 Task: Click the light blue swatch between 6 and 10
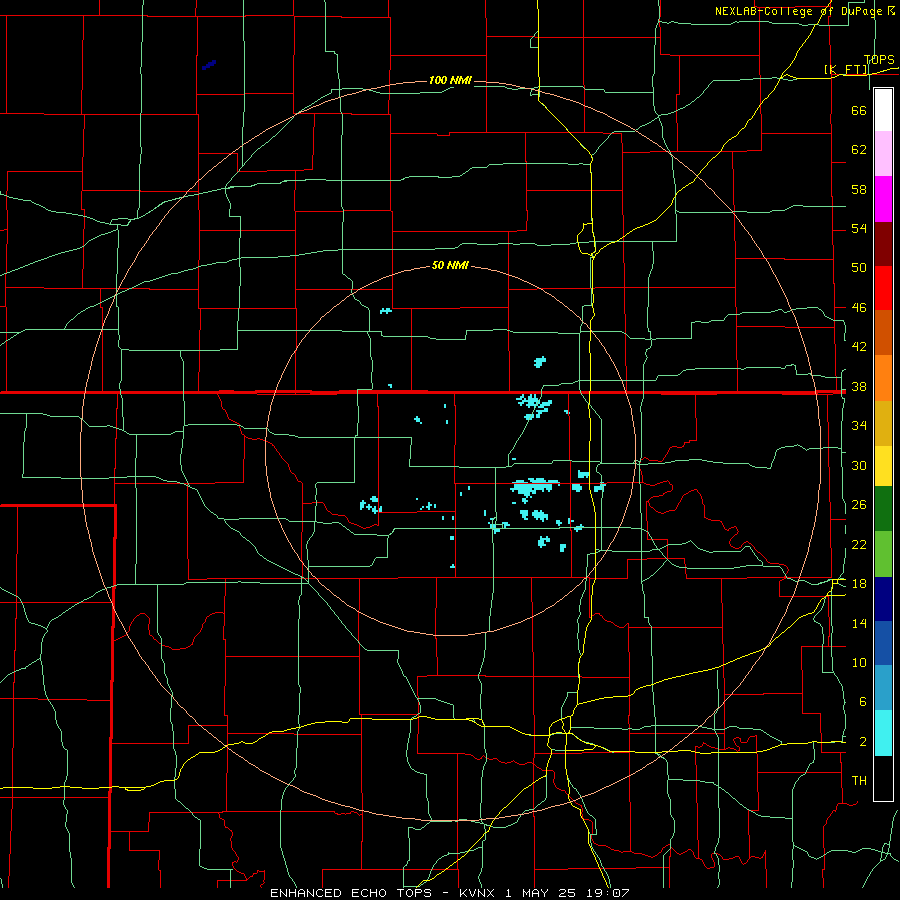(883, 687)
